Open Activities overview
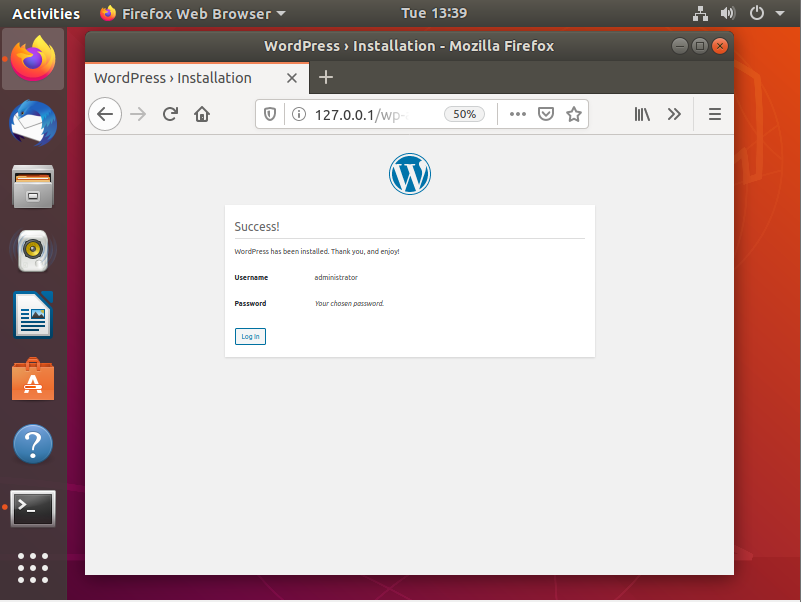Screen dimensions: 801x602 click(x=46, y=13)
